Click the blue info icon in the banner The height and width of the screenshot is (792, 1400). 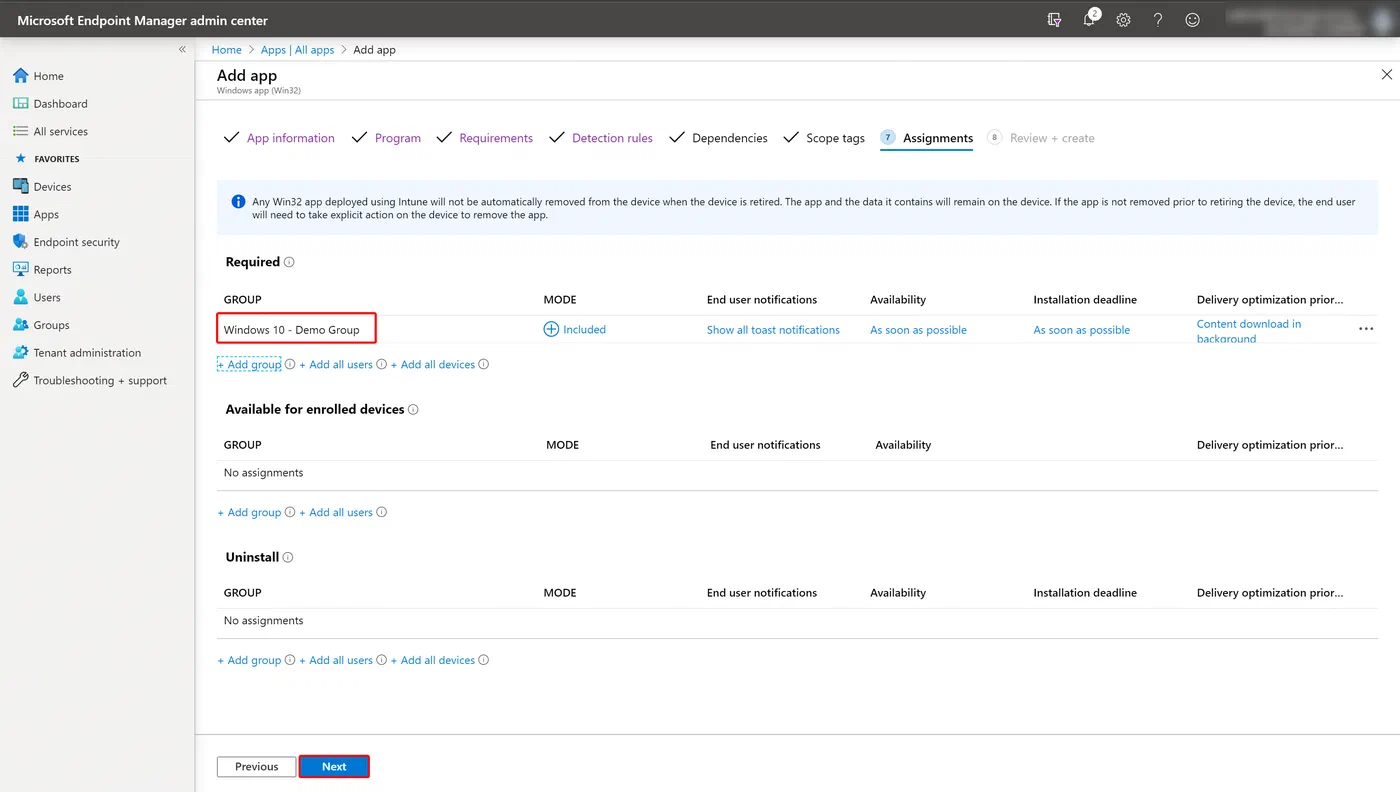point(238,202)
